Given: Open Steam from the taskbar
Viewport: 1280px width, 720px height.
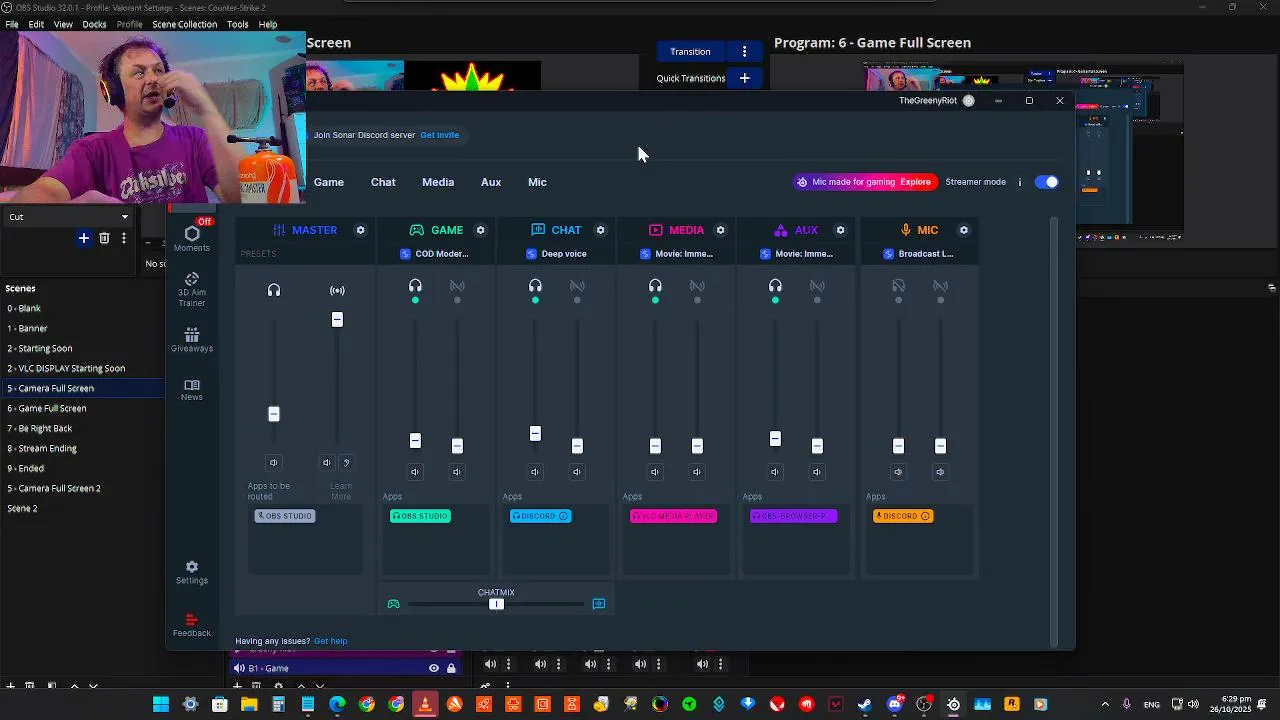Looking at the screenshot, I should 865,704.
